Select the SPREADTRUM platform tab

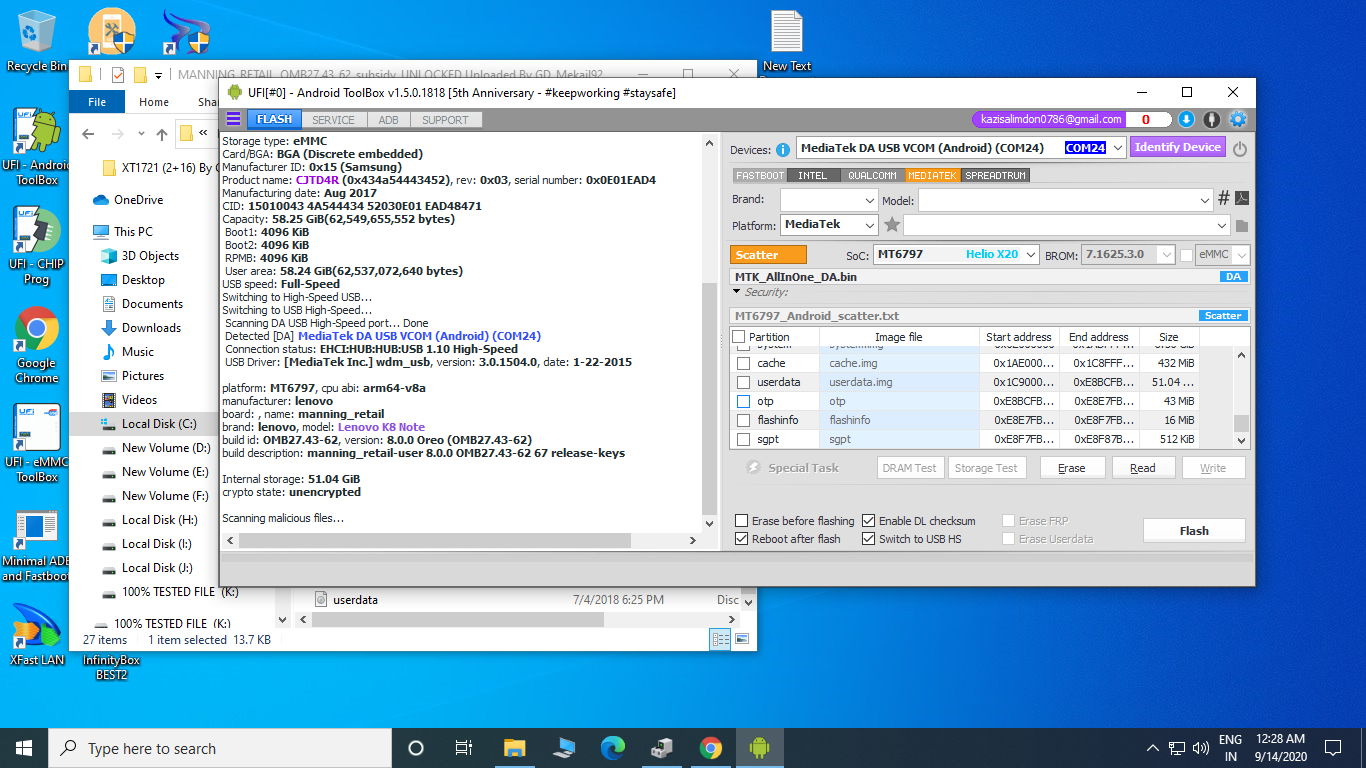point(996,175)
